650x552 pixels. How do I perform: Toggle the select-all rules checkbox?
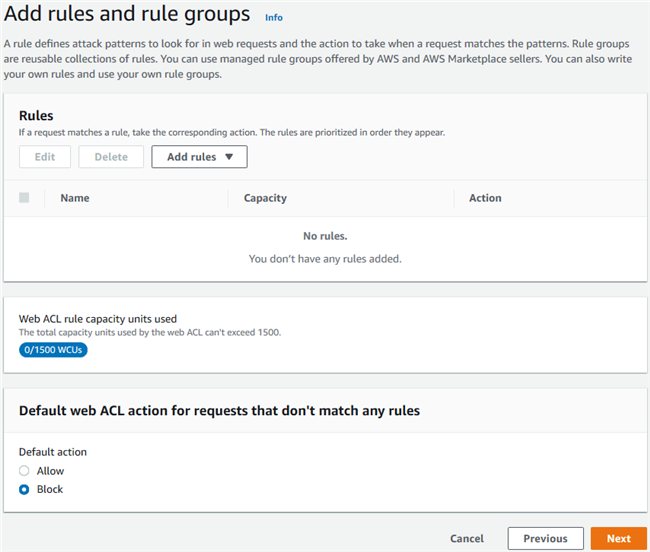coord(24,198)
